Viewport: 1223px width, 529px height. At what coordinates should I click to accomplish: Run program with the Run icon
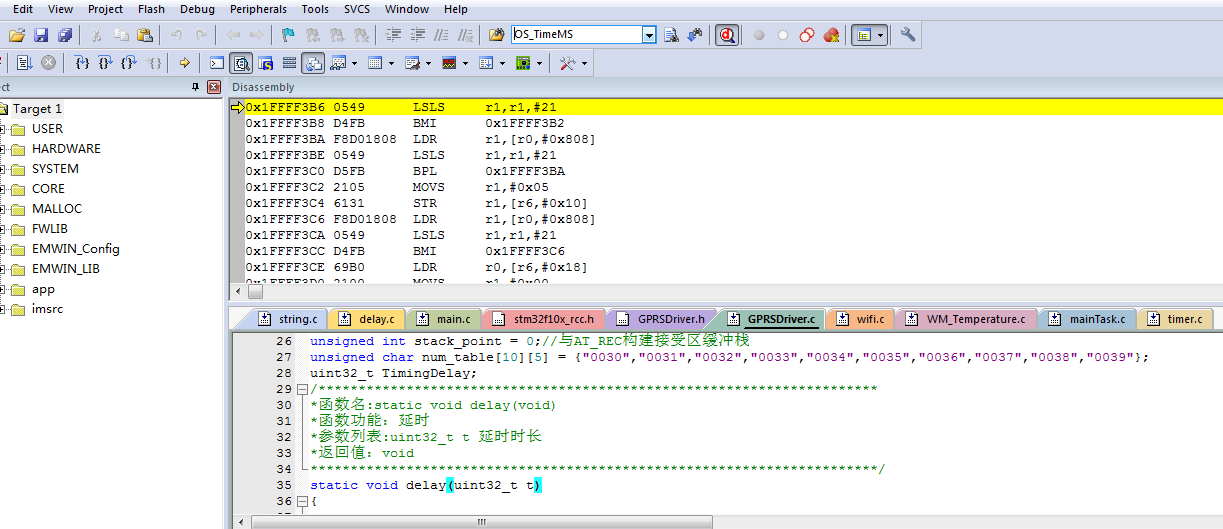(23, 63)
